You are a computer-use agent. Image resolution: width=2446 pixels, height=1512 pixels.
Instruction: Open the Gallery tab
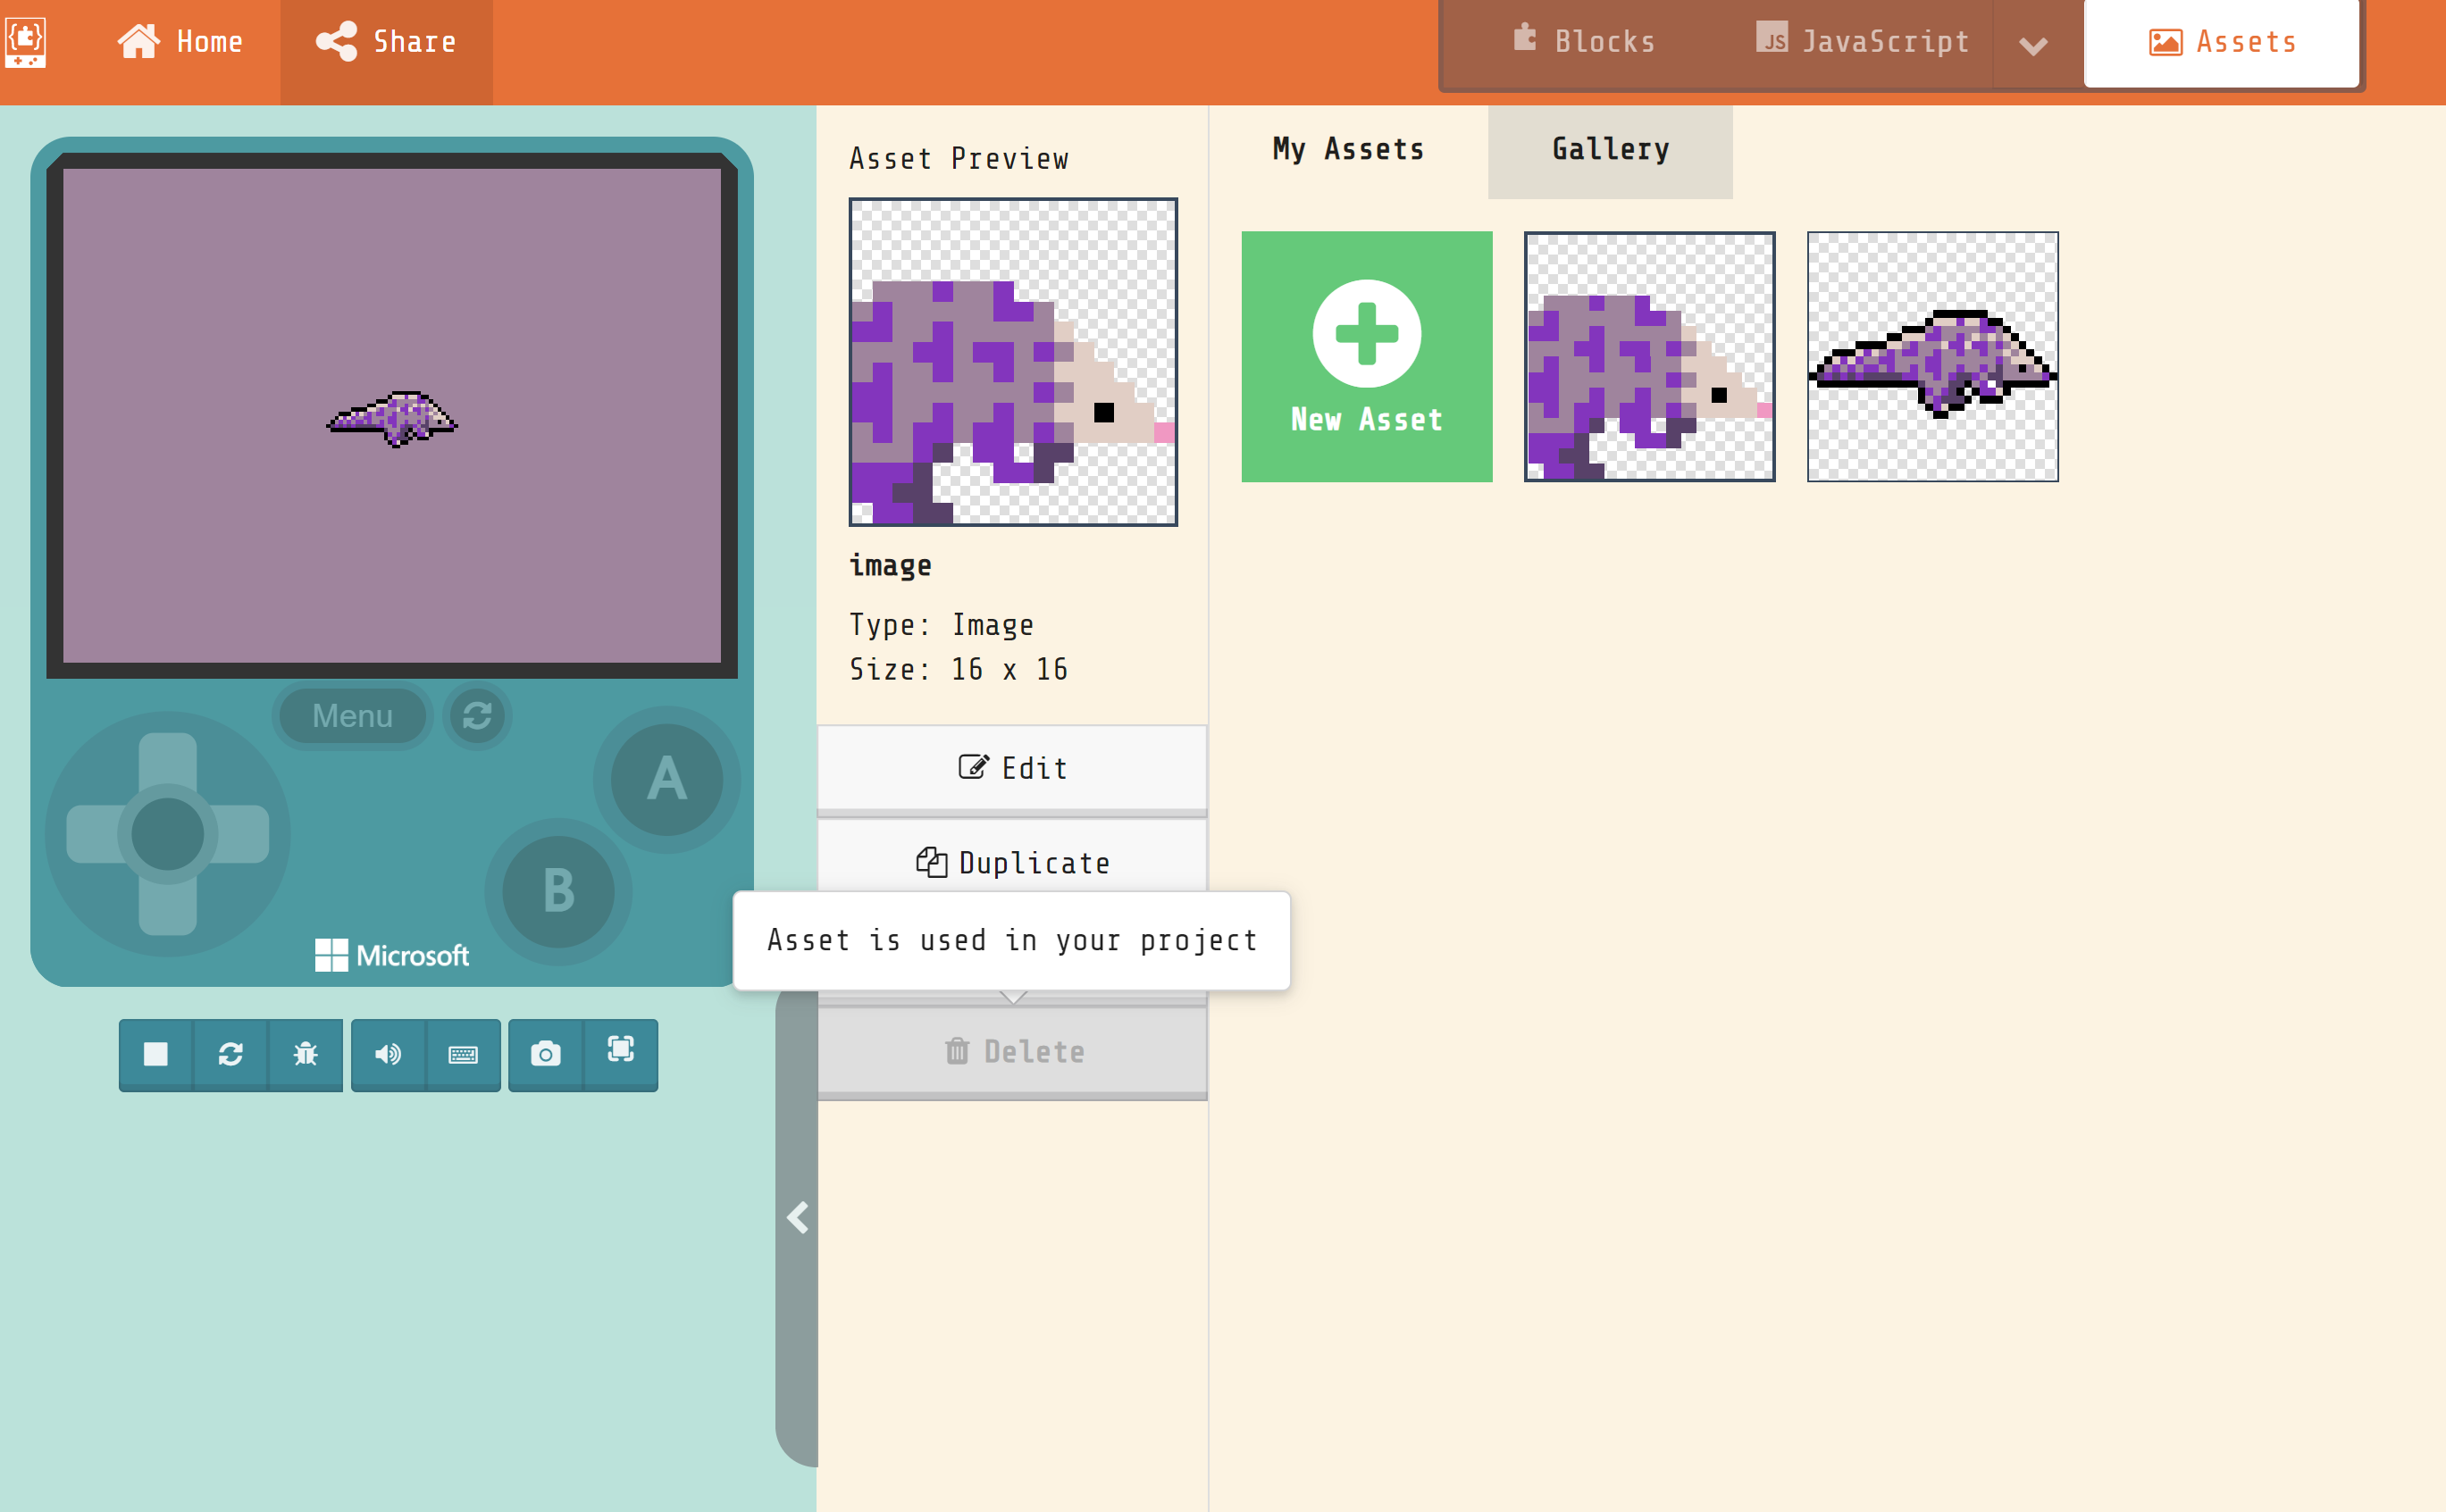point(1609,149)
